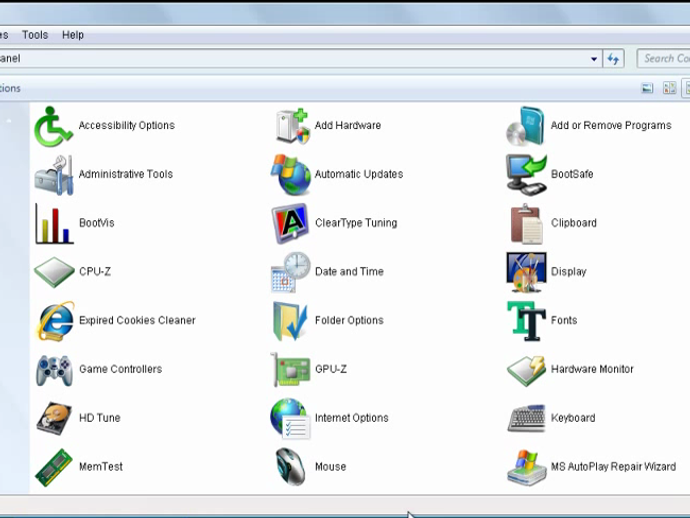Open the BootVis bar chart icon
Screen dimensions: 690x518
click(x=54, y=224)
